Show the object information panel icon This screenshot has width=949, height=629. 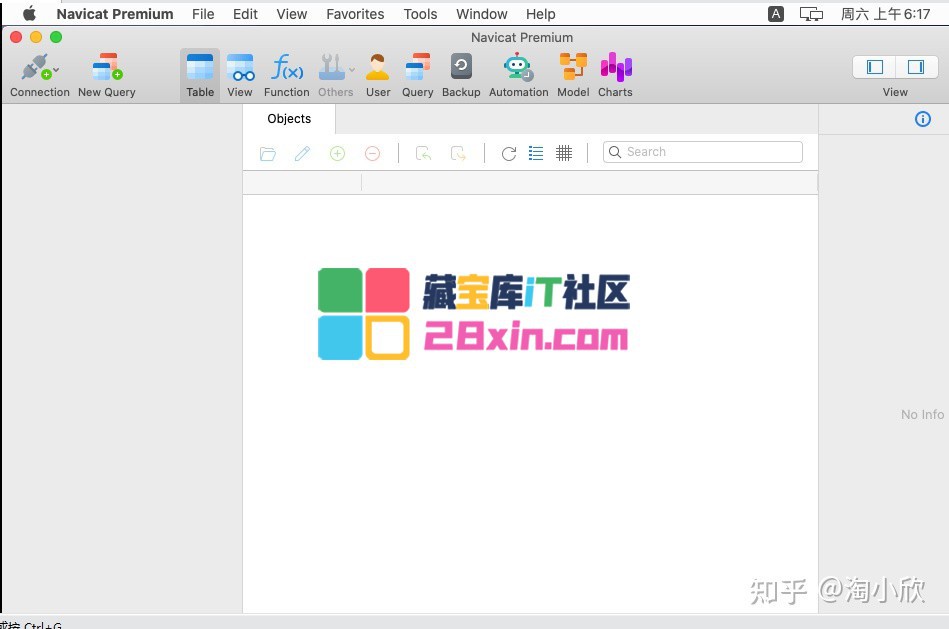tap(922, 119)
